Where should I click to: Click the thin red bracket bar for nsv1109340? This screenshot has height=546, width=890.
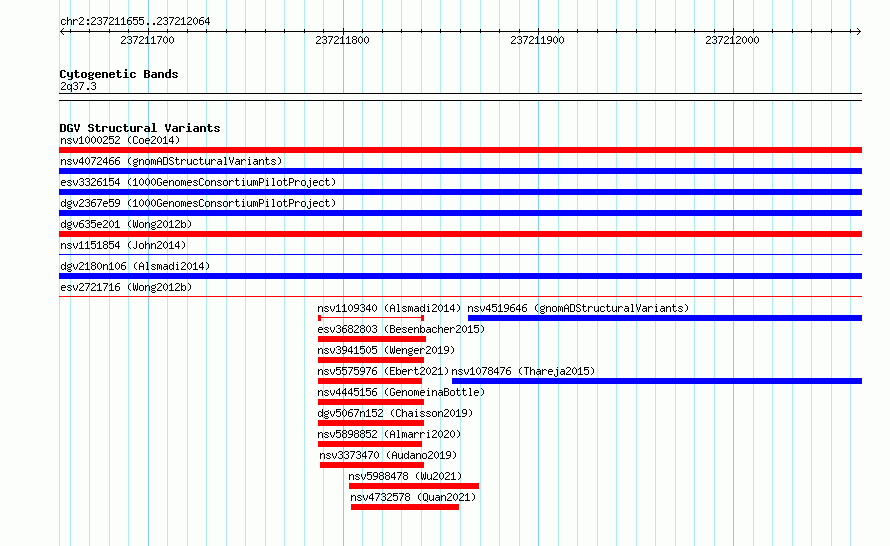point(371,318)
